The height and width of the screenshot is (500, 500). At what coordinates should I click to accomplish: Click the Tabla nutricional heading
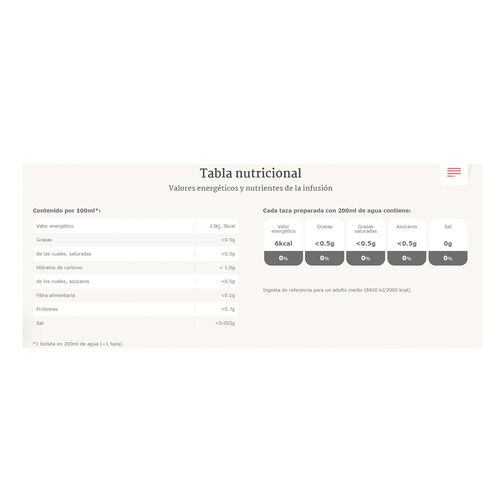(250, 173)
